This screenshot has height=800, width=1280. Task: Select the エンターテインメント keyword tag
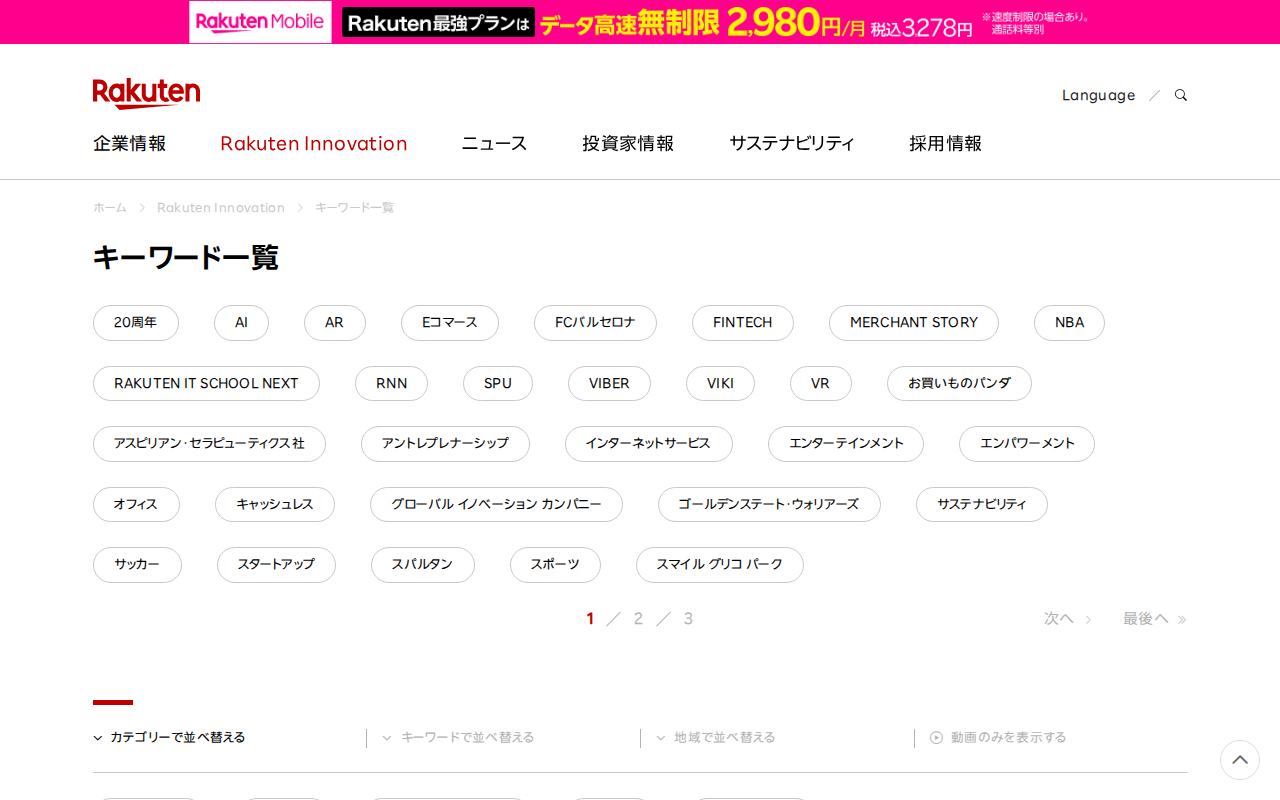click(x=846, y=444)
